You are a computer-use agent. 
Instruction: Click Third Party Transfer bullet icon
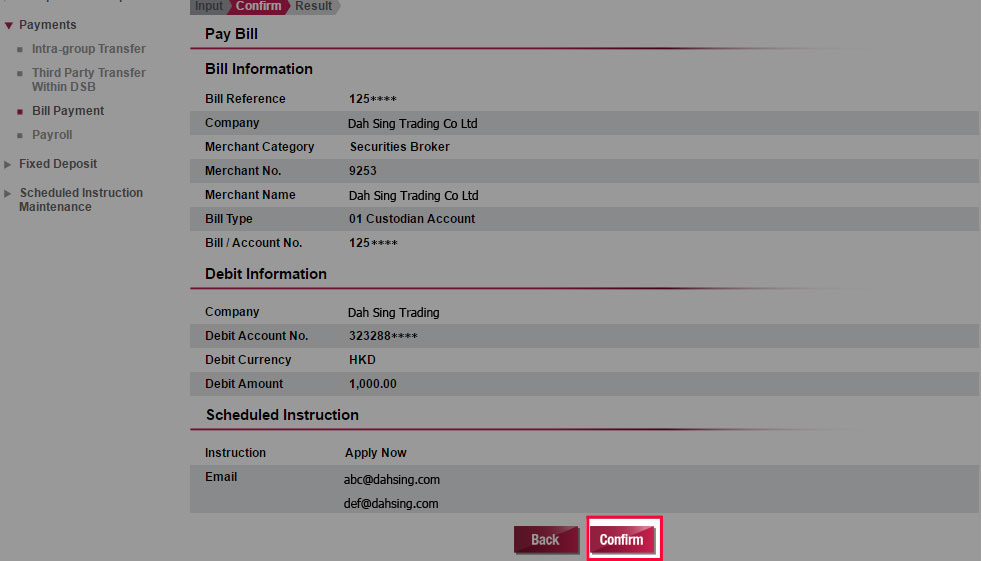click(x=20, y=73)
